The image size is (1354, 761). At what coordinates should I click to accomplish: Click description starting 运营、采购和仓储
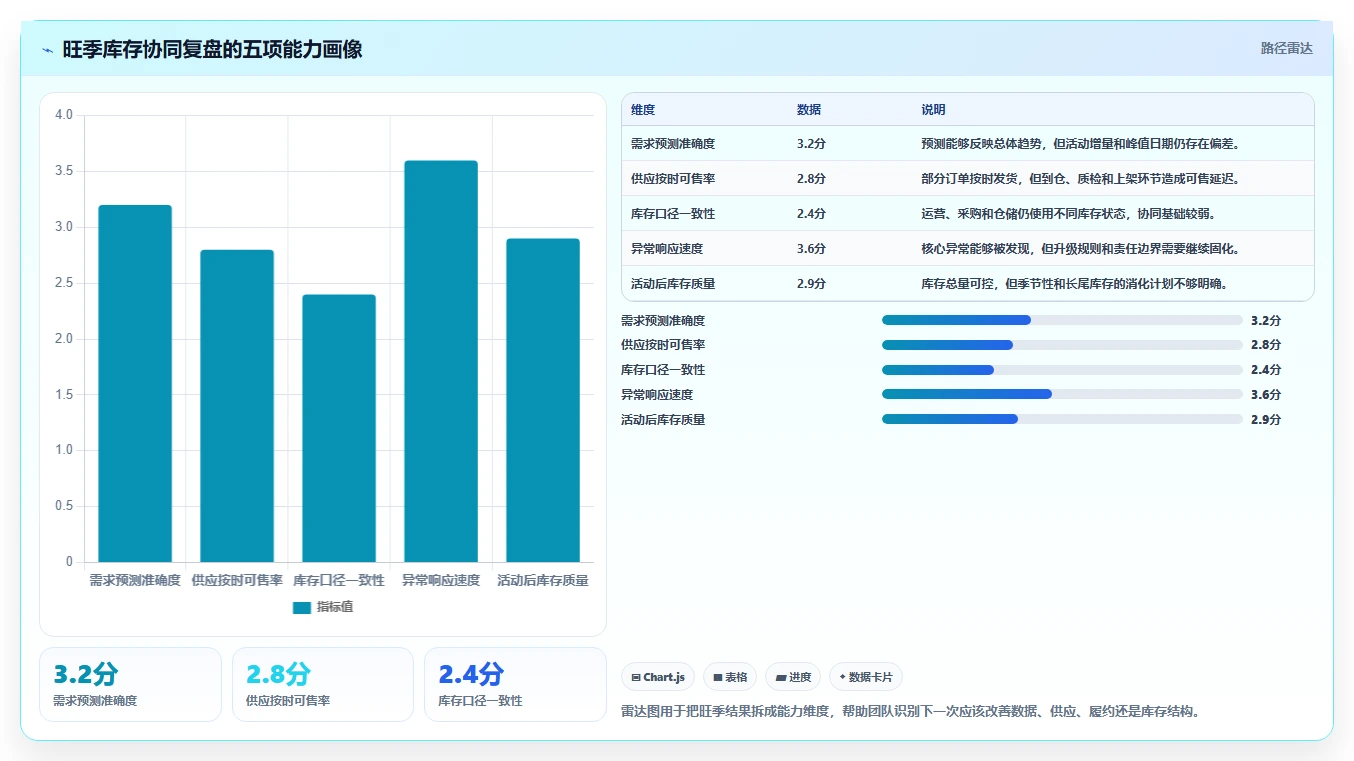click(1068, 214)
